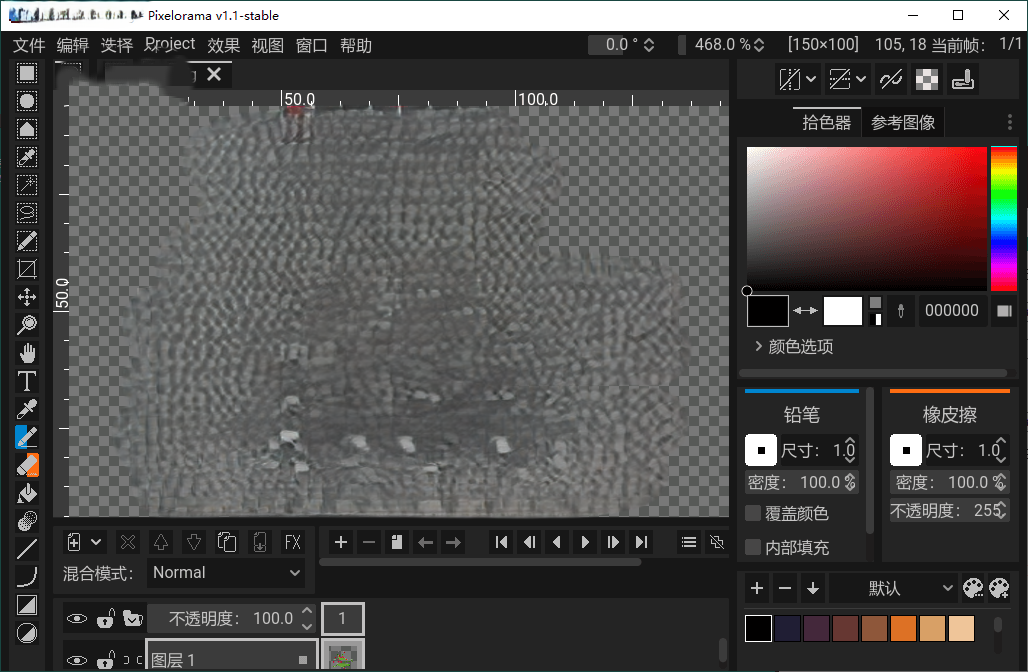Click the hue slider strip
1028x672 pixels.
click(1003, 219)
